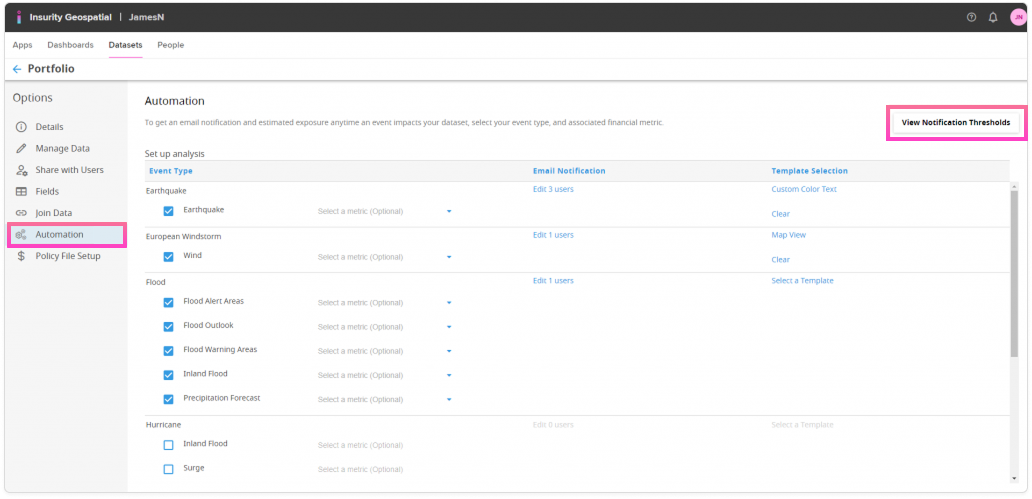Open the metric dropdown for Earthquake
This screenshot has height=499, width=1032.
[x=449, y=212]
